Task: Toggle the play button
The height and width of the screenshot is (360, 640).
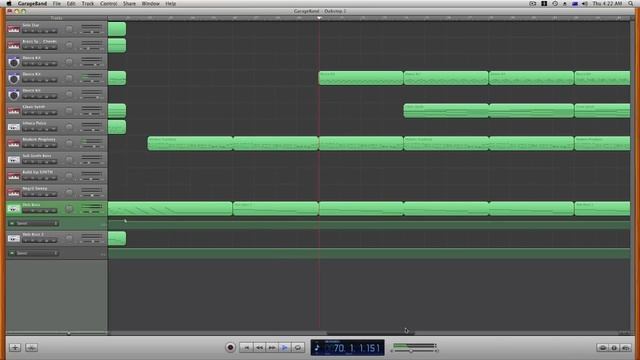Action: [x=284, y=347]
